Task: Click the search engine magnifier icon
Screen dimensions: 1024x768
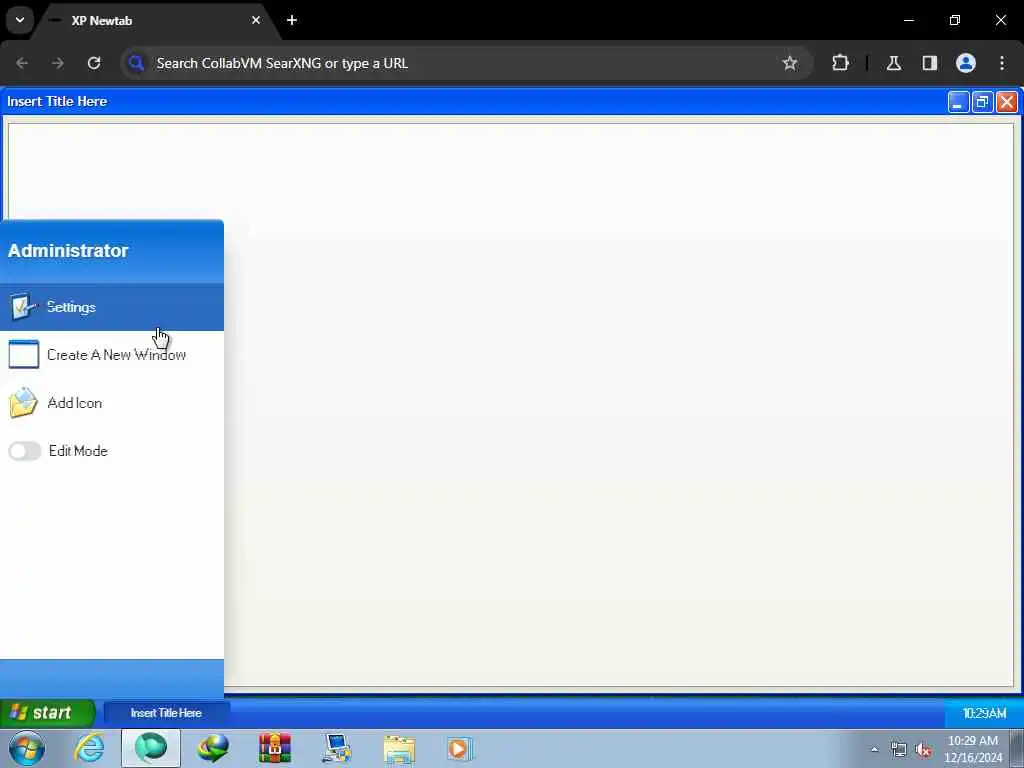Action: tap(136, 63)
